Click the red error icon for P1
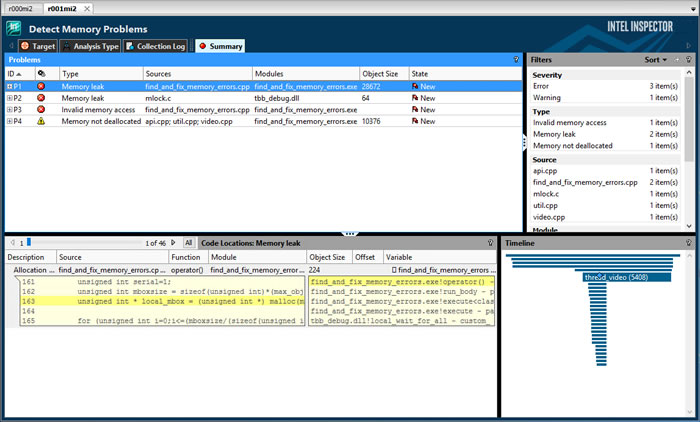The height and width of the screenshot is (422, 700). tap(41, 87)
